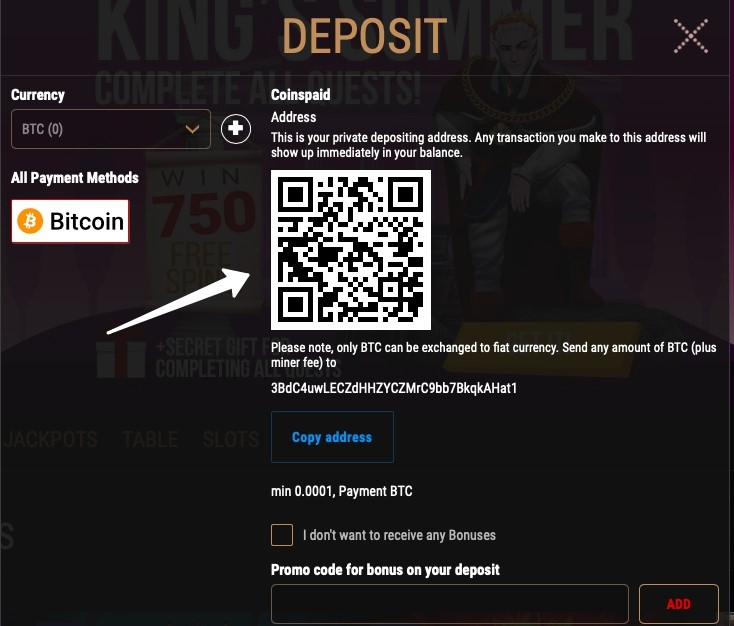Click the plus icon next to Currency
This screenshot has width=734, height=626.
click(x=235, y=128)
